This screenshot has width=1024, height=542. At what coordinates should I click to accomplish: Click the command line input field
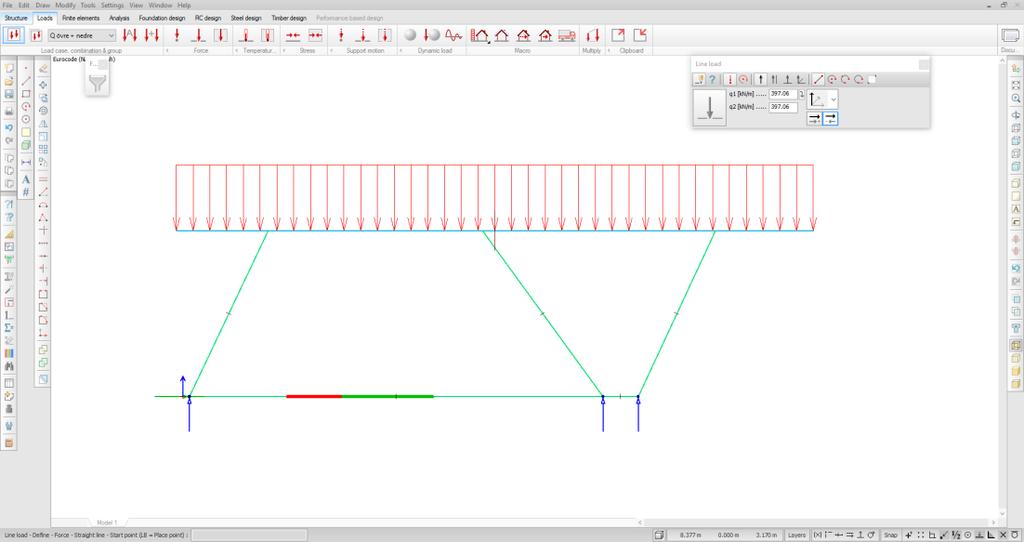249,535
